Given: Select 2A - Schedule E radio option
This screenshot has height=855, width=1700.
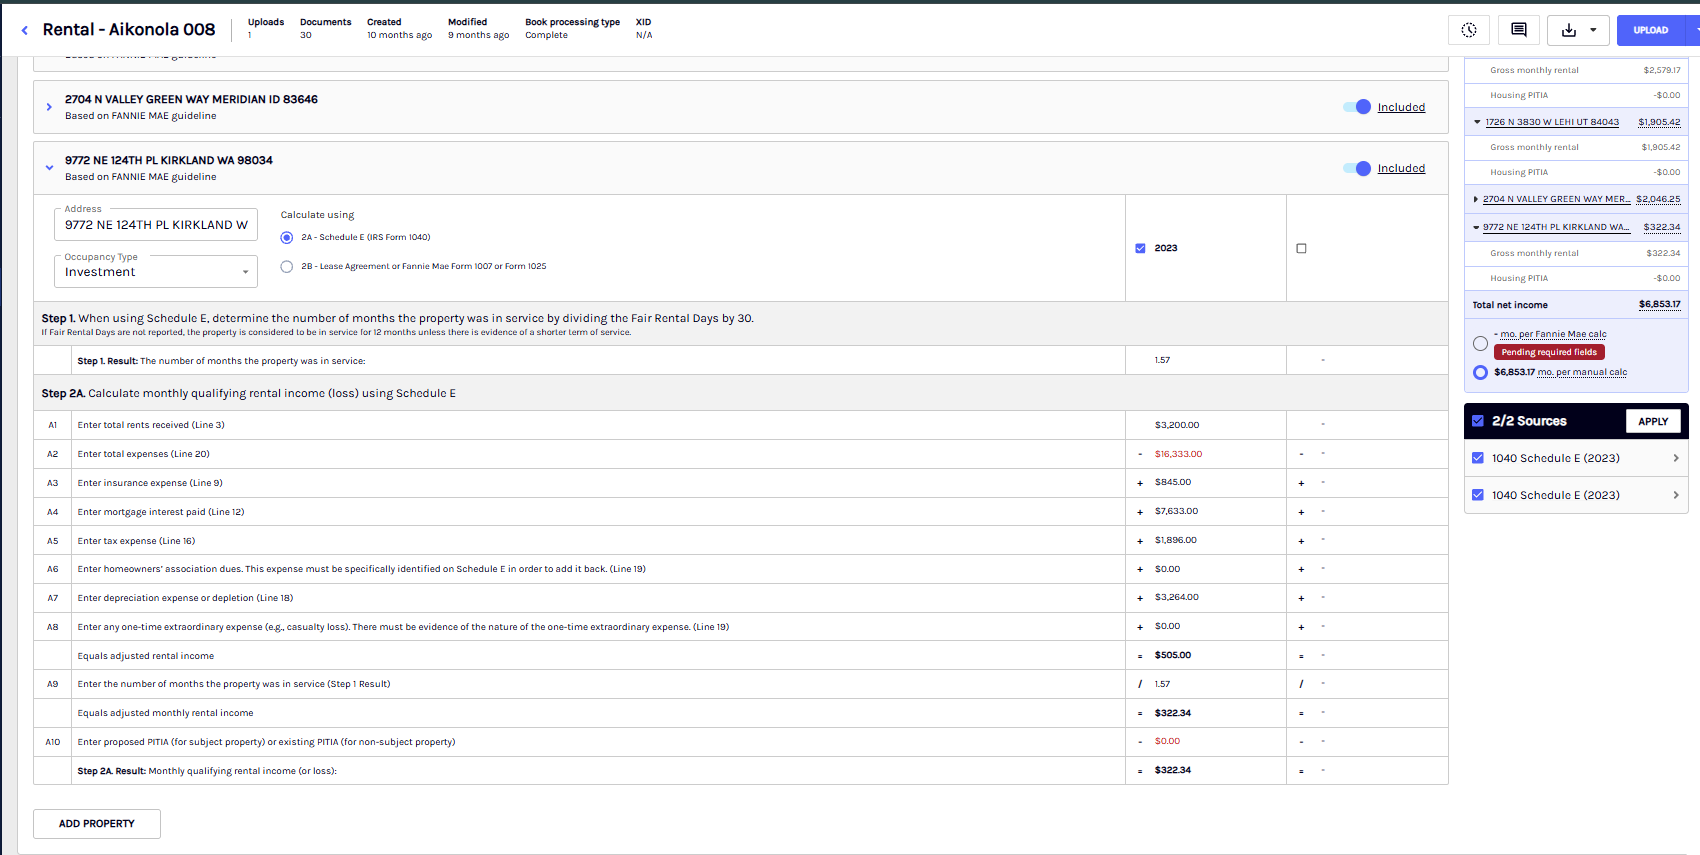Looking at the screenshot, I should pyautogui.click(x=287, y=237).
